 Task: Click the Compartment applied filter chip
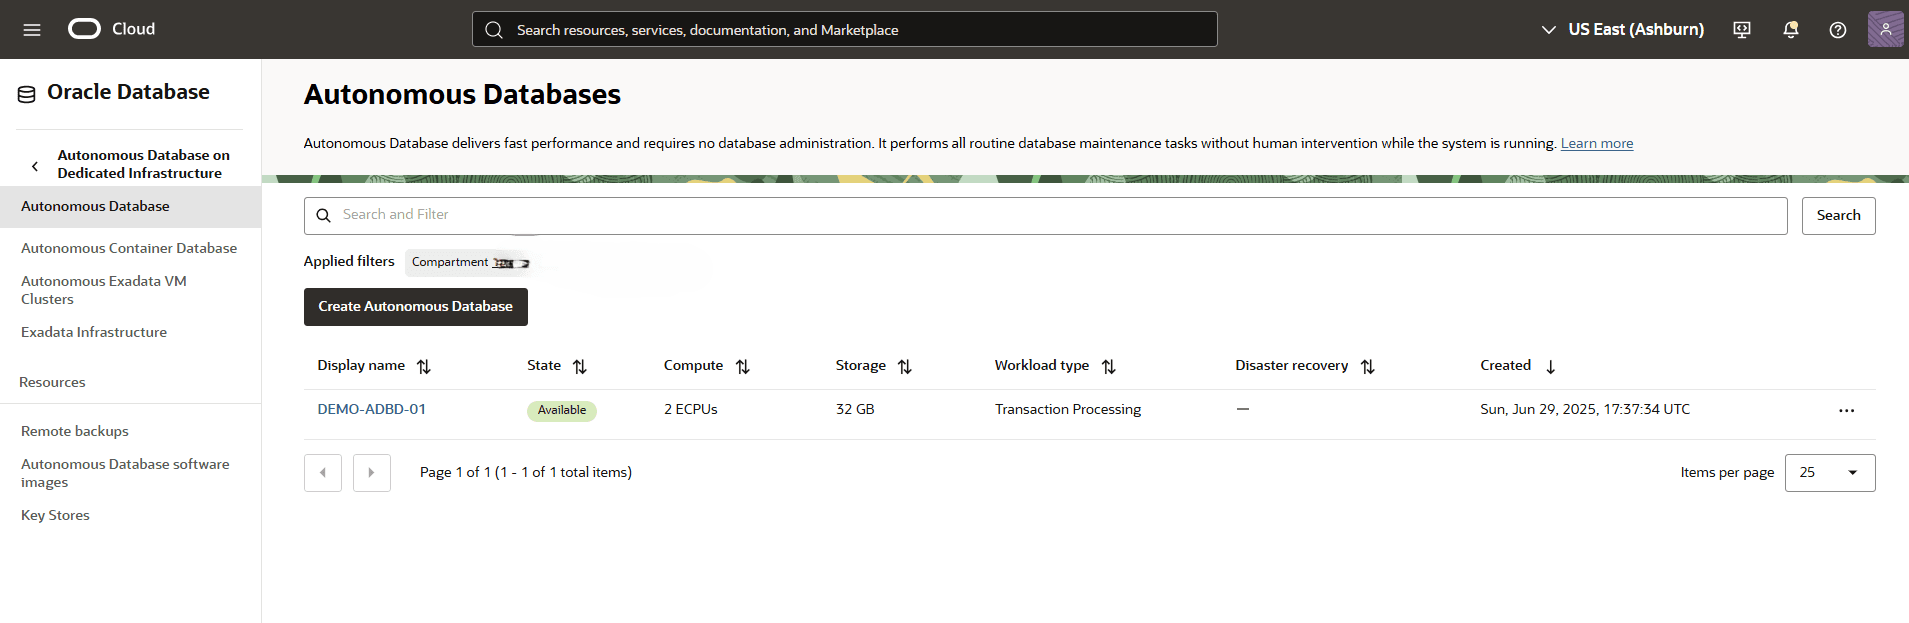(x=470, y=263)
